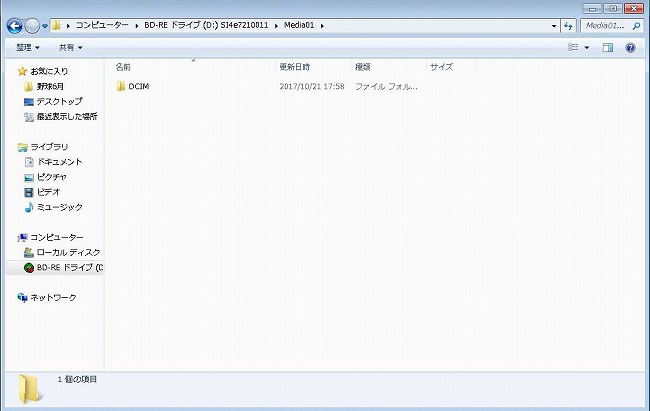
Task: Open the 整理 menu
Action: click(25, 47)
